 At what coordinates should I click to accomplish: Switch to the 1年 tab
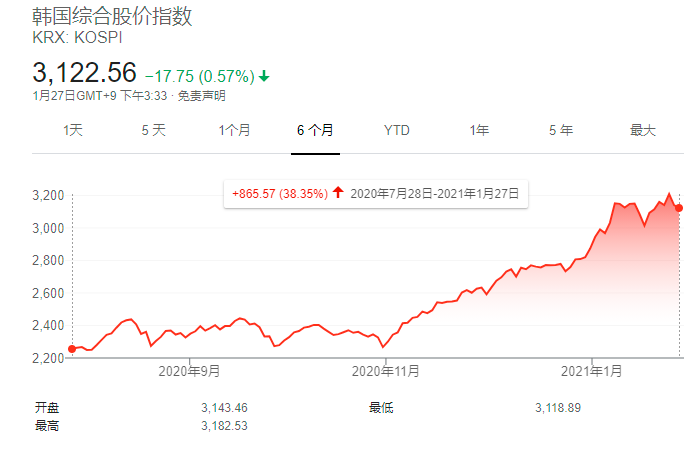[479, 130]
